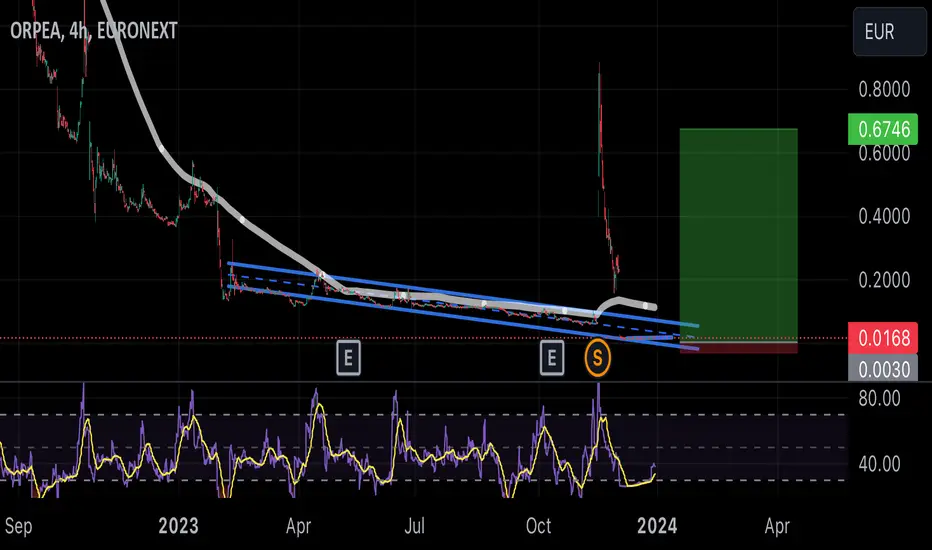The width and height of the screenshot is (932, 550).
Task: Click the Sep date label on time axis
Action: point(18,526)
